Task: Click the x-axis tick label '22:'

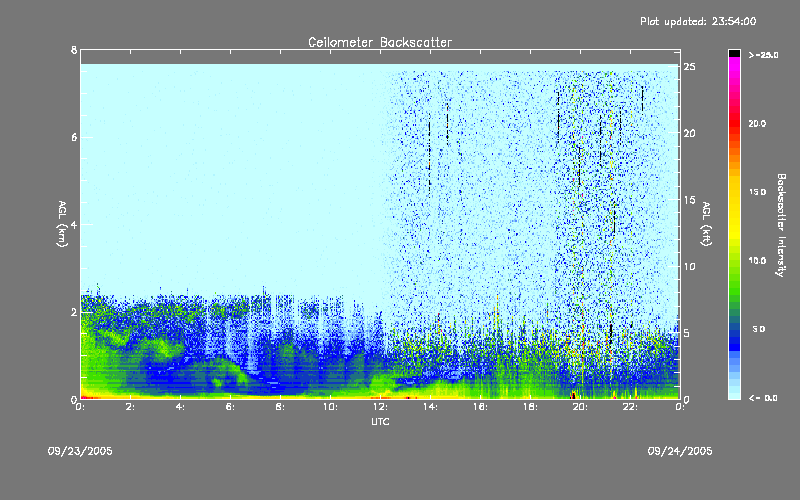Action: (630, 407)
